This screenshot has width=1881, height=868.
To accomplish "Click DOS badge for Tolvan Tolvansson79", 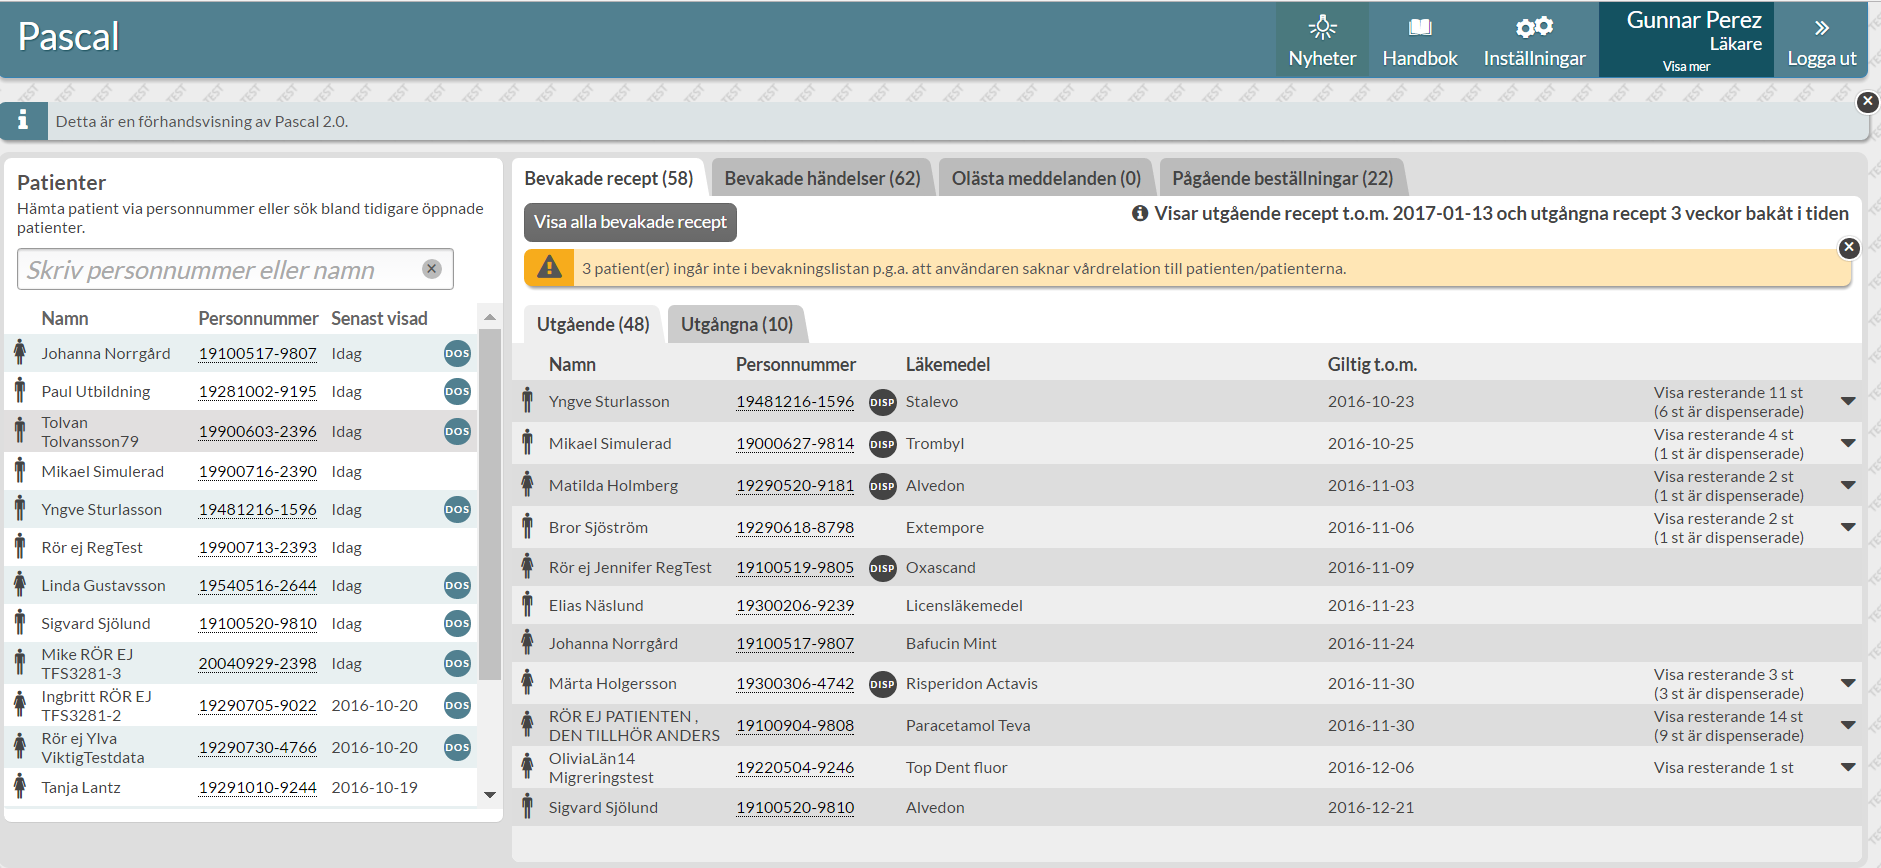I will point(457,431).
